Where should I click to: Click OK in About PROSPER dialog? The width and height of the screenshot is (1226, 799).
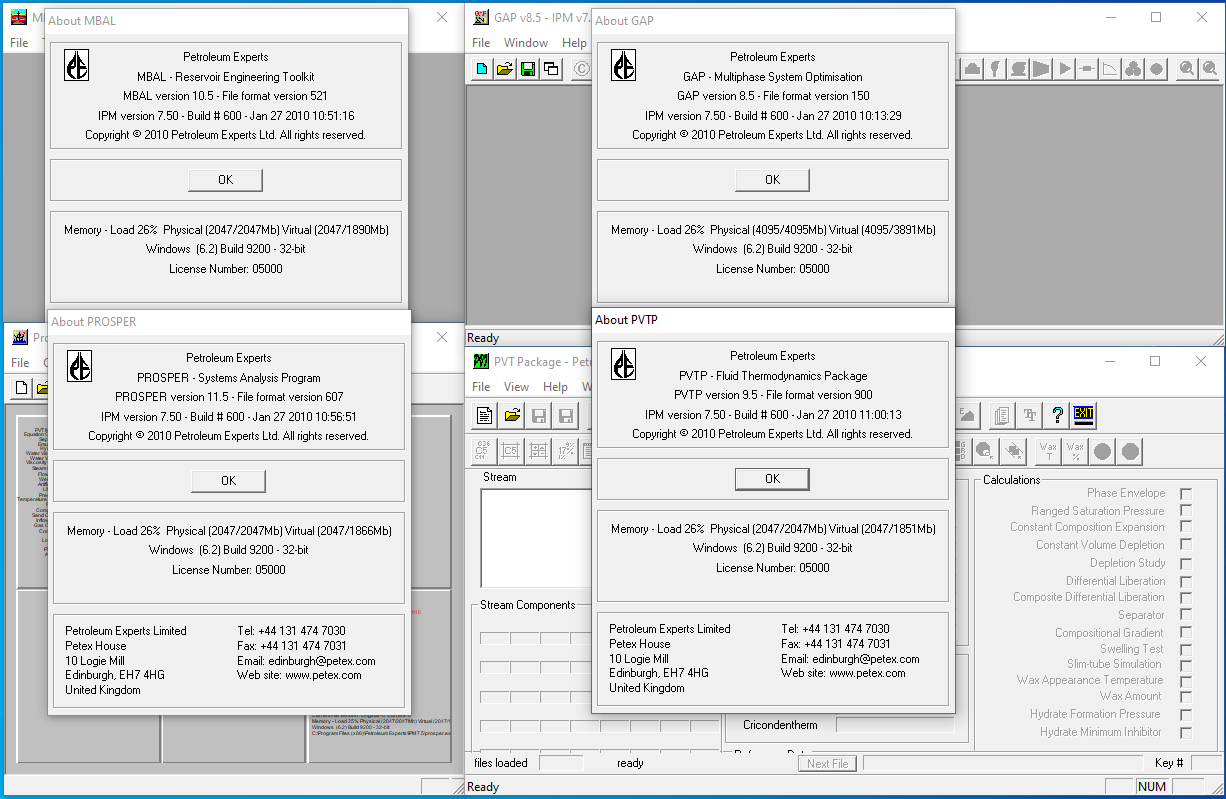click(228, 481)
